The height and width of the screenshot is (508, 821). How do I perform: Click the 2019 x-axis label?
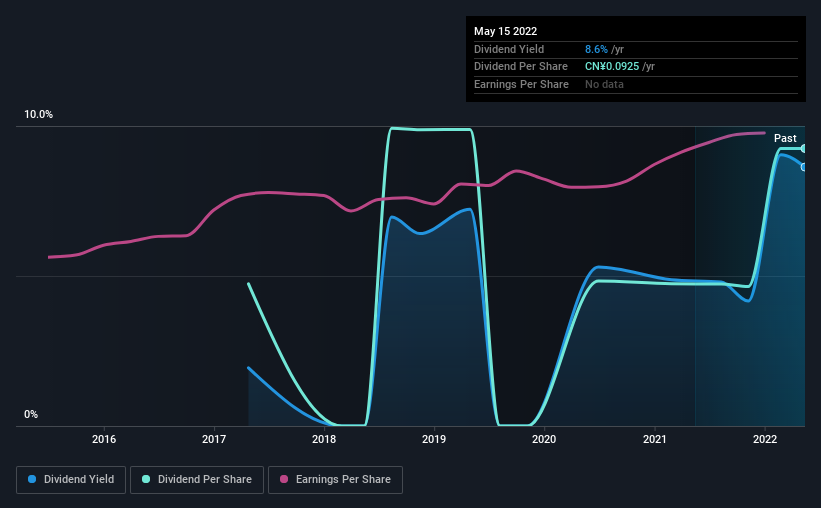[434, 439]
